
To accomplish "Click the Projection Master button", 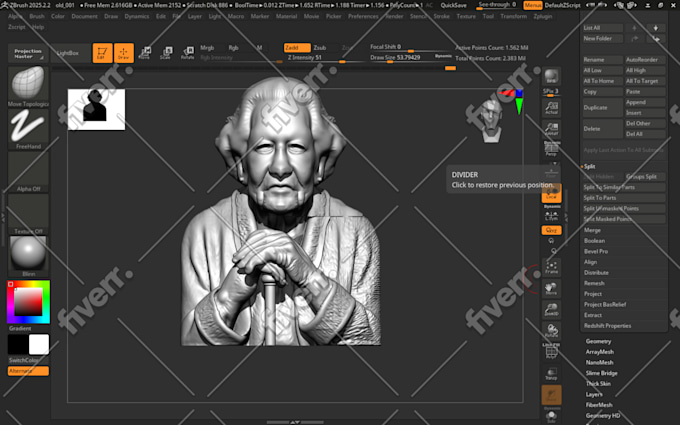I will [x=27, y=53].
